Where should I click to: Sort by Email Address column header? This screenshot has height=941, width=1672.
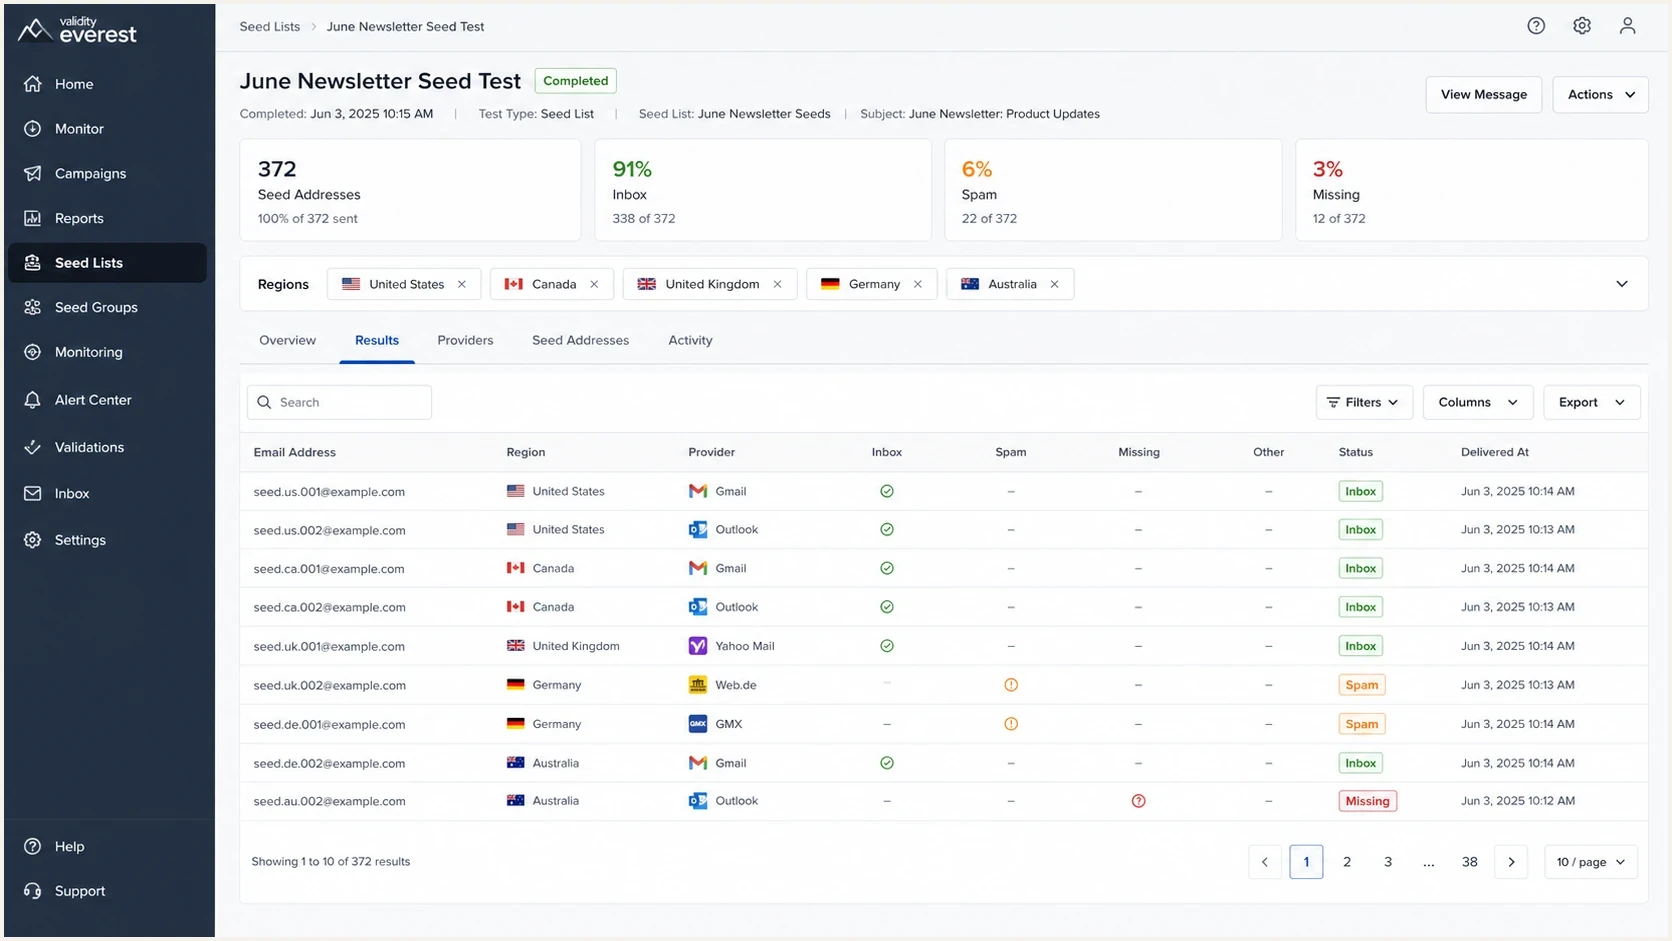(x=295, y=452)
